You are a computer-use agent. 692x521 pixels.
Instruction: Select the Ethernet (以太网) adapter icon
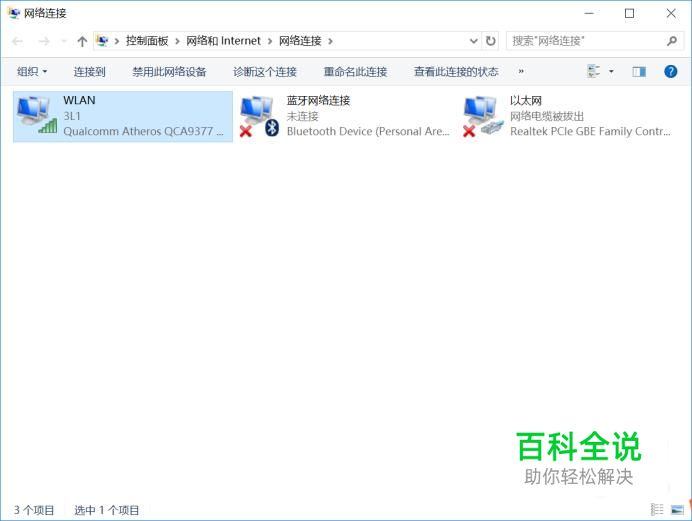(x=483, y=116)
